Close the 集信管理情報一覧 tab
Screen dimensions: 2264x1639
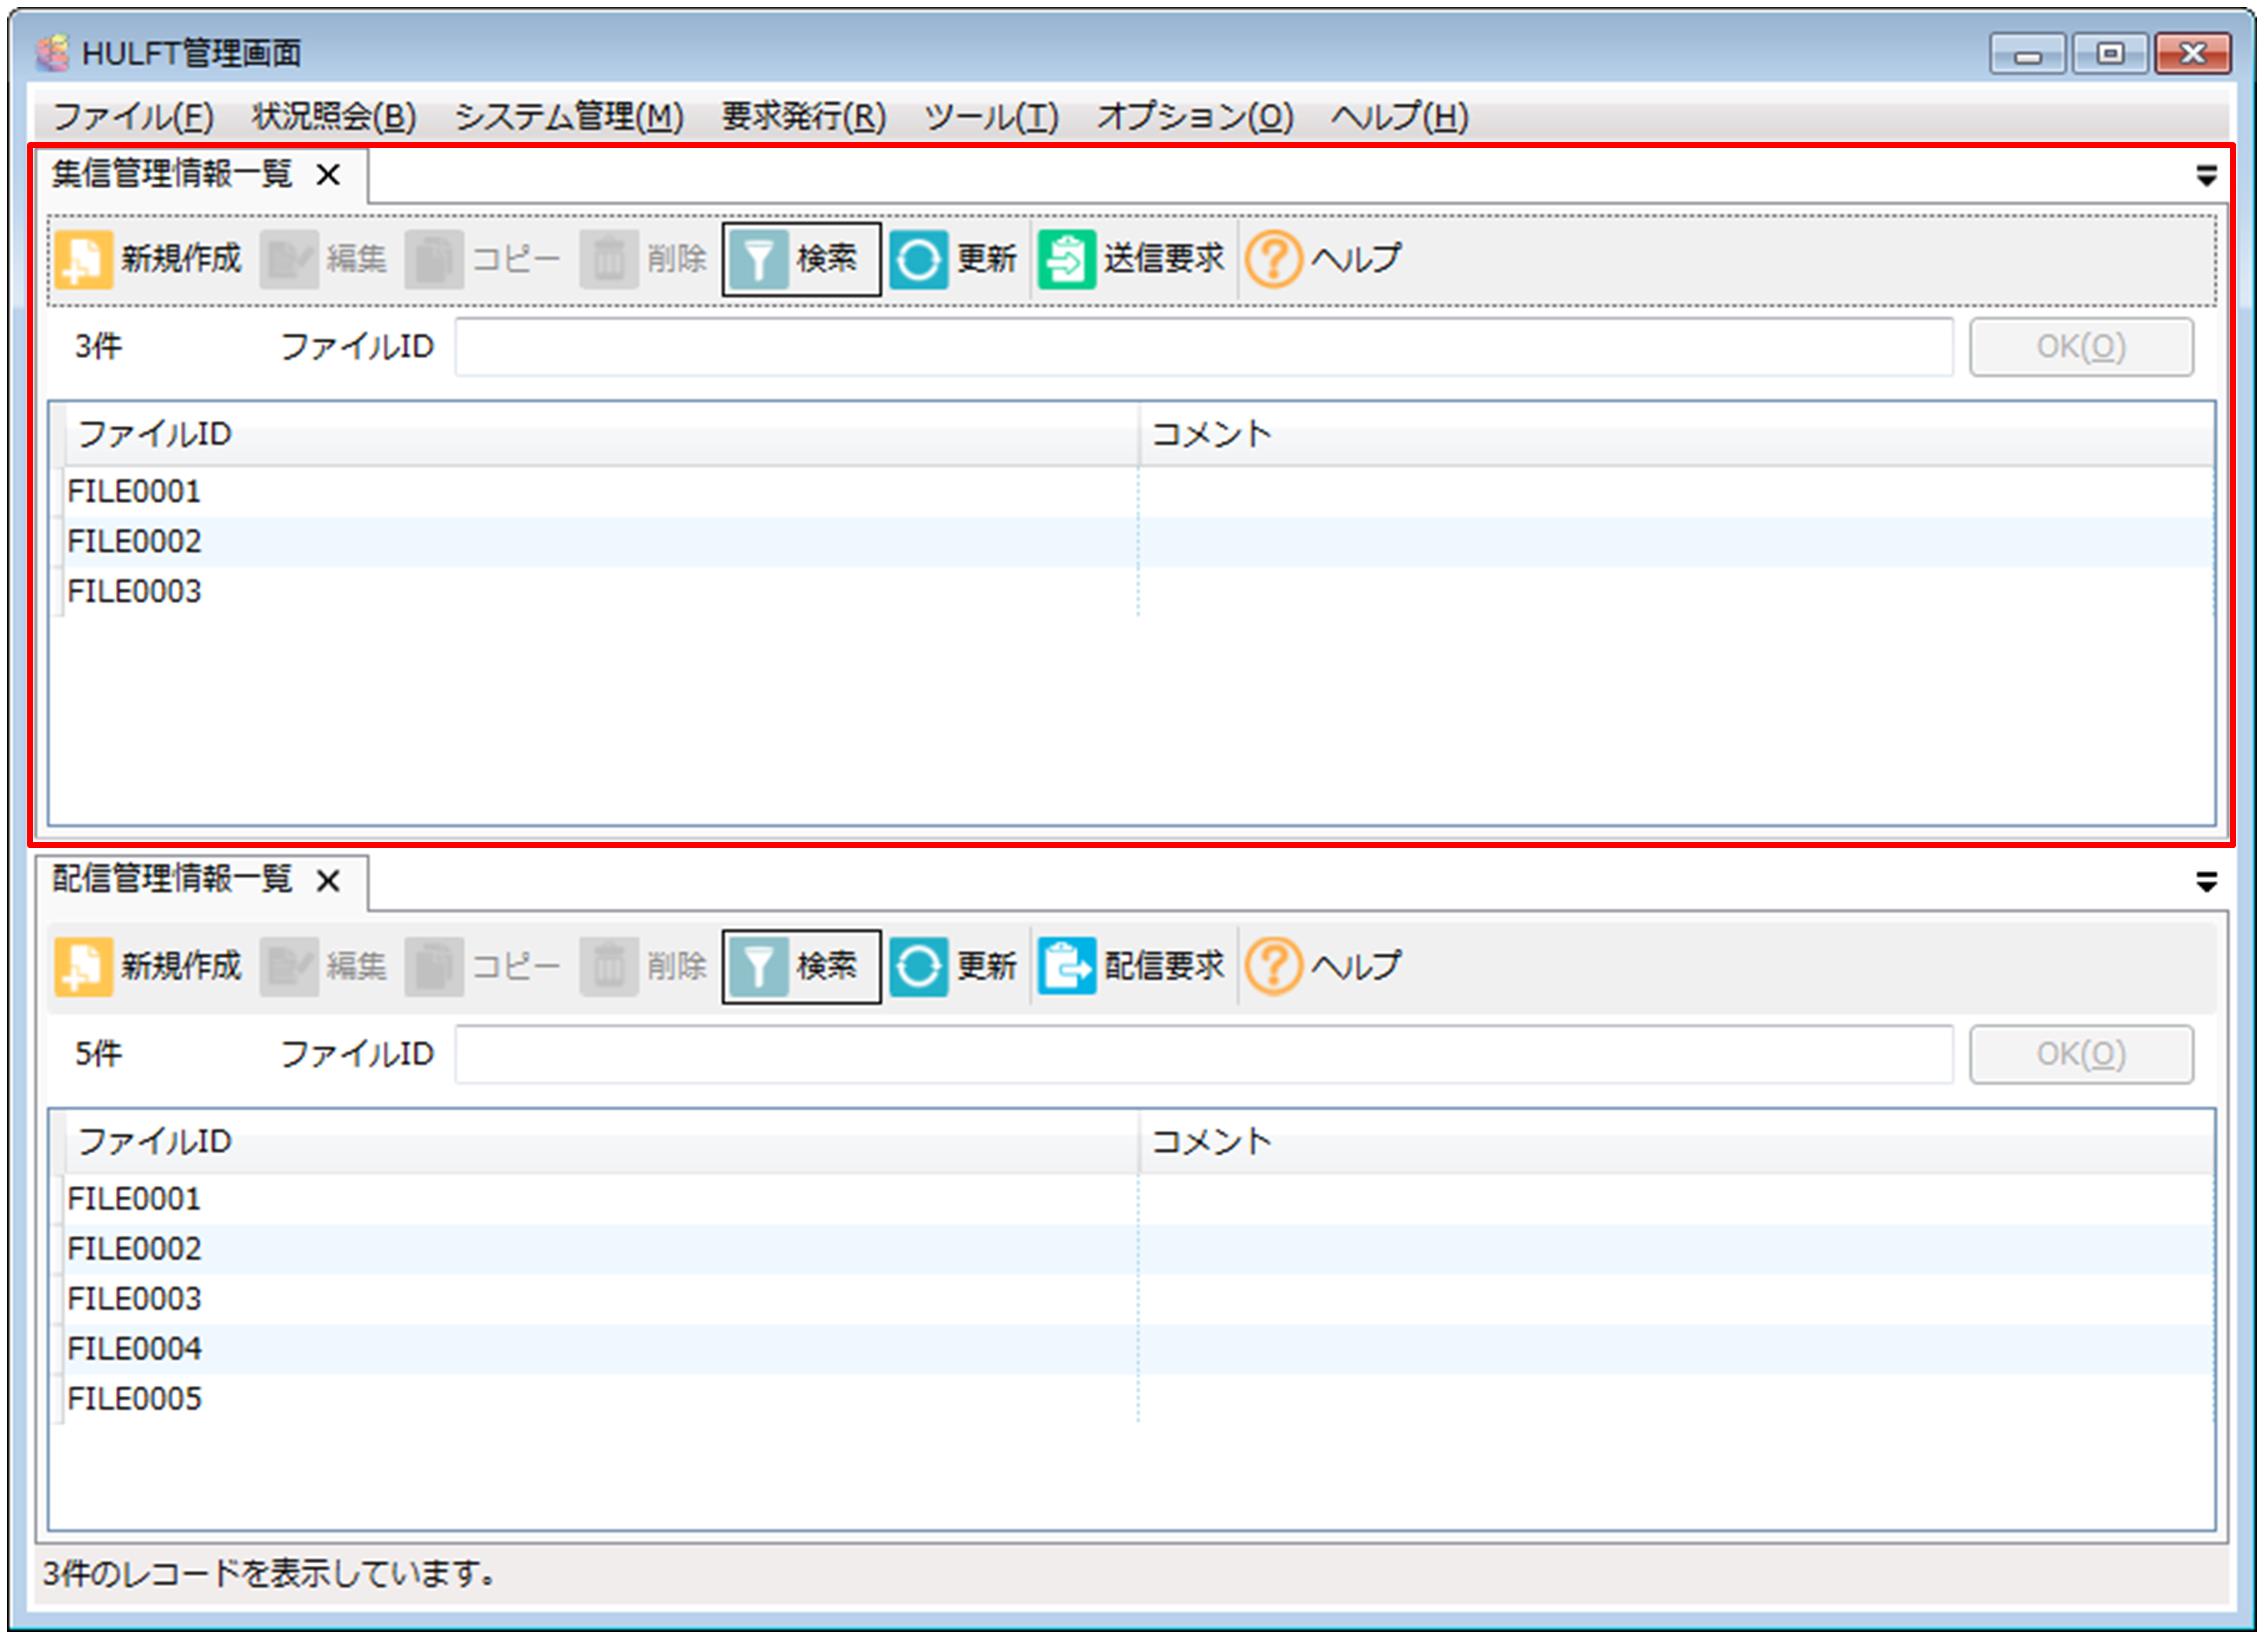pyautogui.click(x=328, y=176)
